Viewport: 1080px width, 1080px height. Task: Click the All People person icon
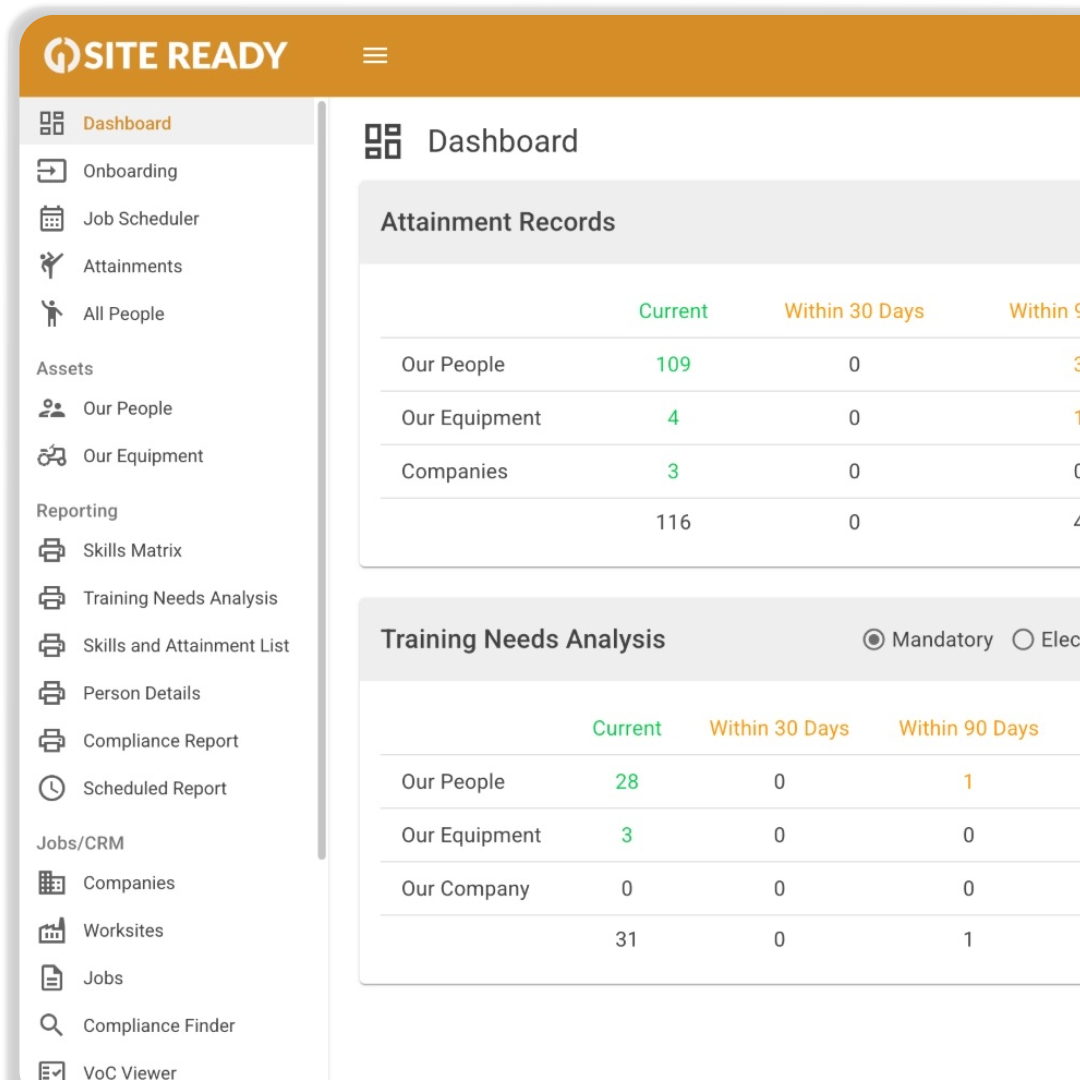51,314
